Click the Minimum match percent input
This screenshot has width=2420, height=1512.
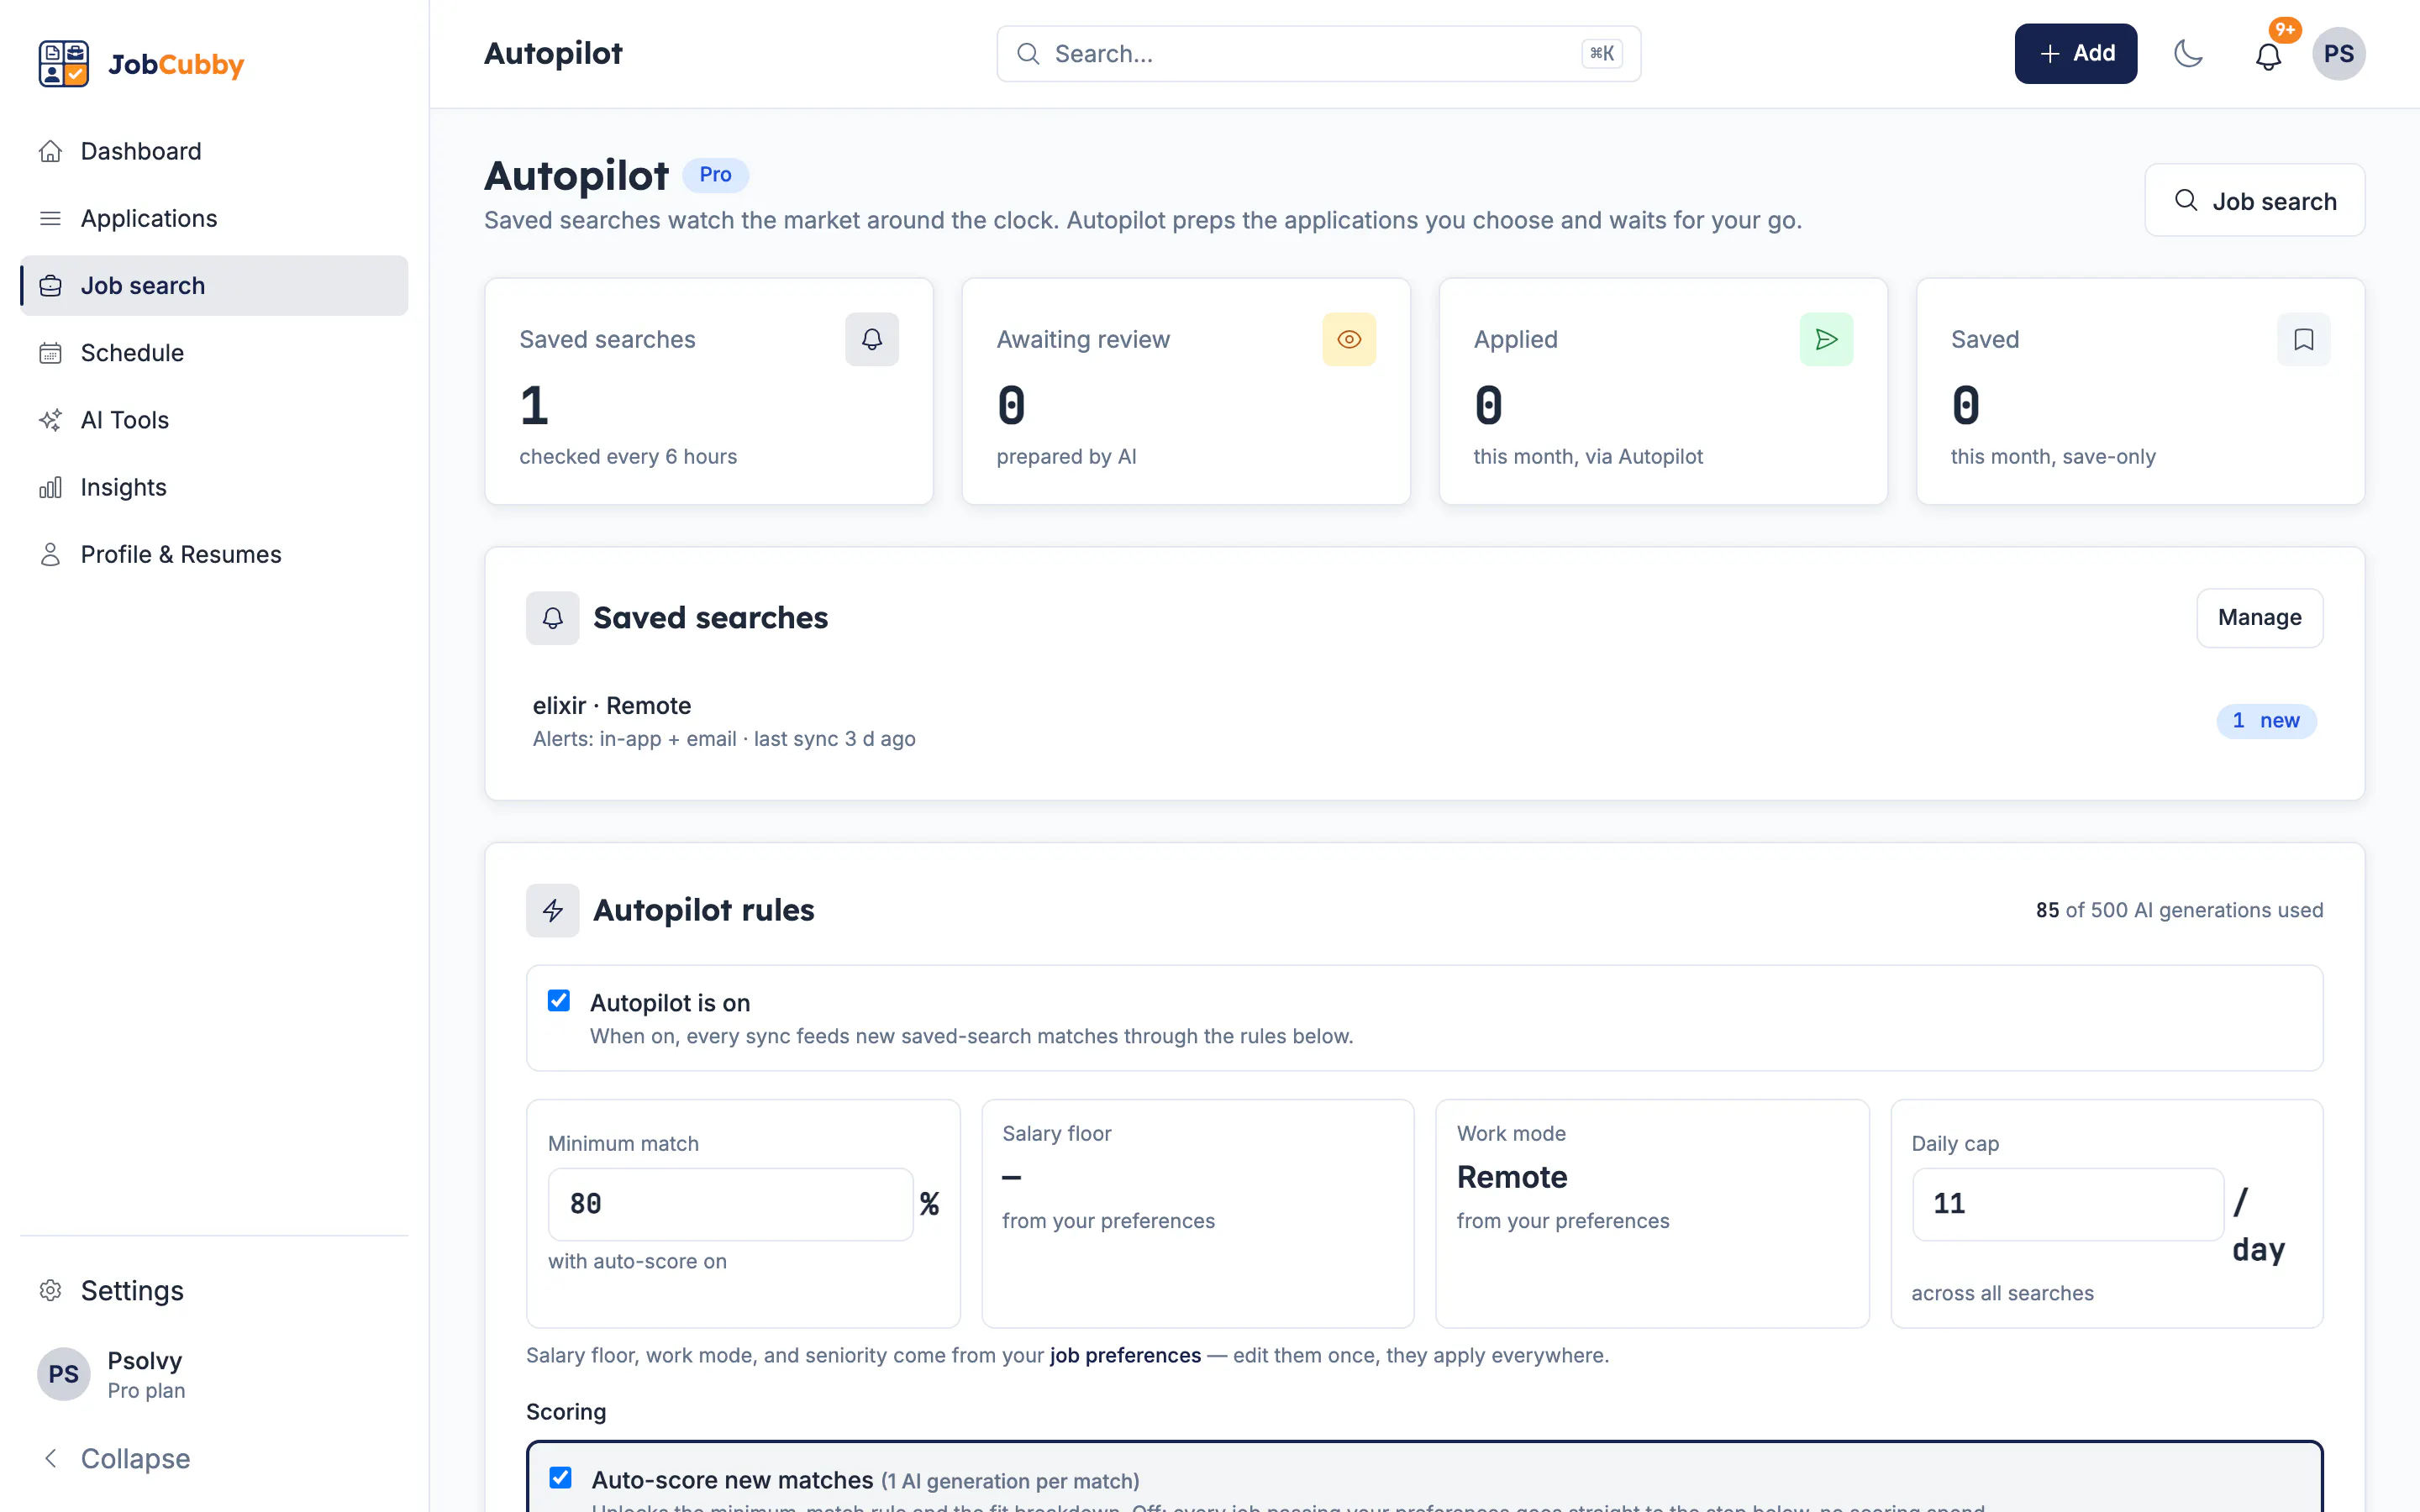[730, 1204]
